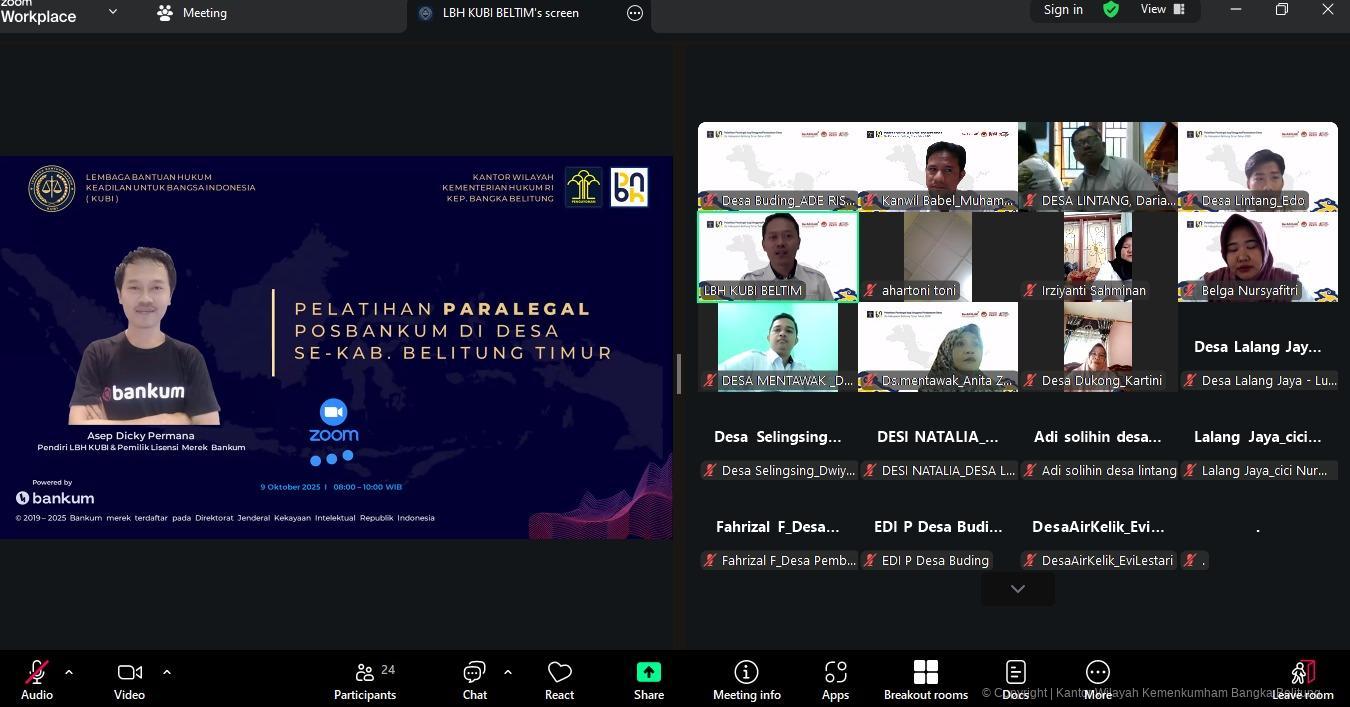Screen dimensions: 1350x707
Task: Click the green Share screen icon
Action: pyautogui.click(x=648, y=672)
